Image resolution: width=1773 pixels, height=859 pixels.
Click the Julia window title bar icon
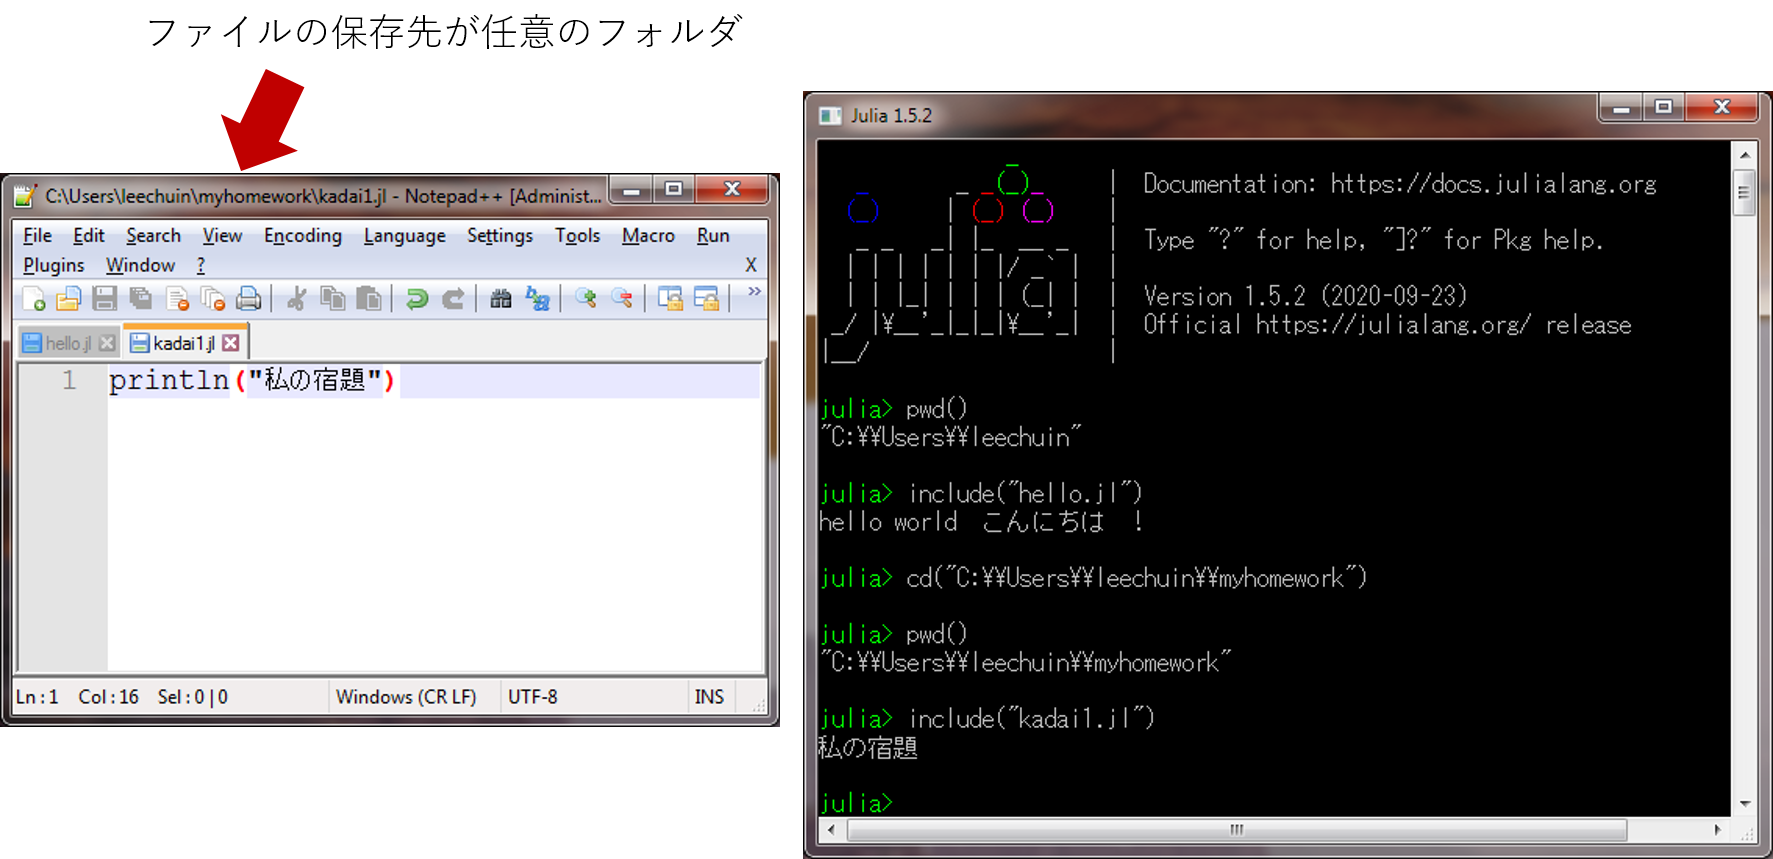pos(830,115)
